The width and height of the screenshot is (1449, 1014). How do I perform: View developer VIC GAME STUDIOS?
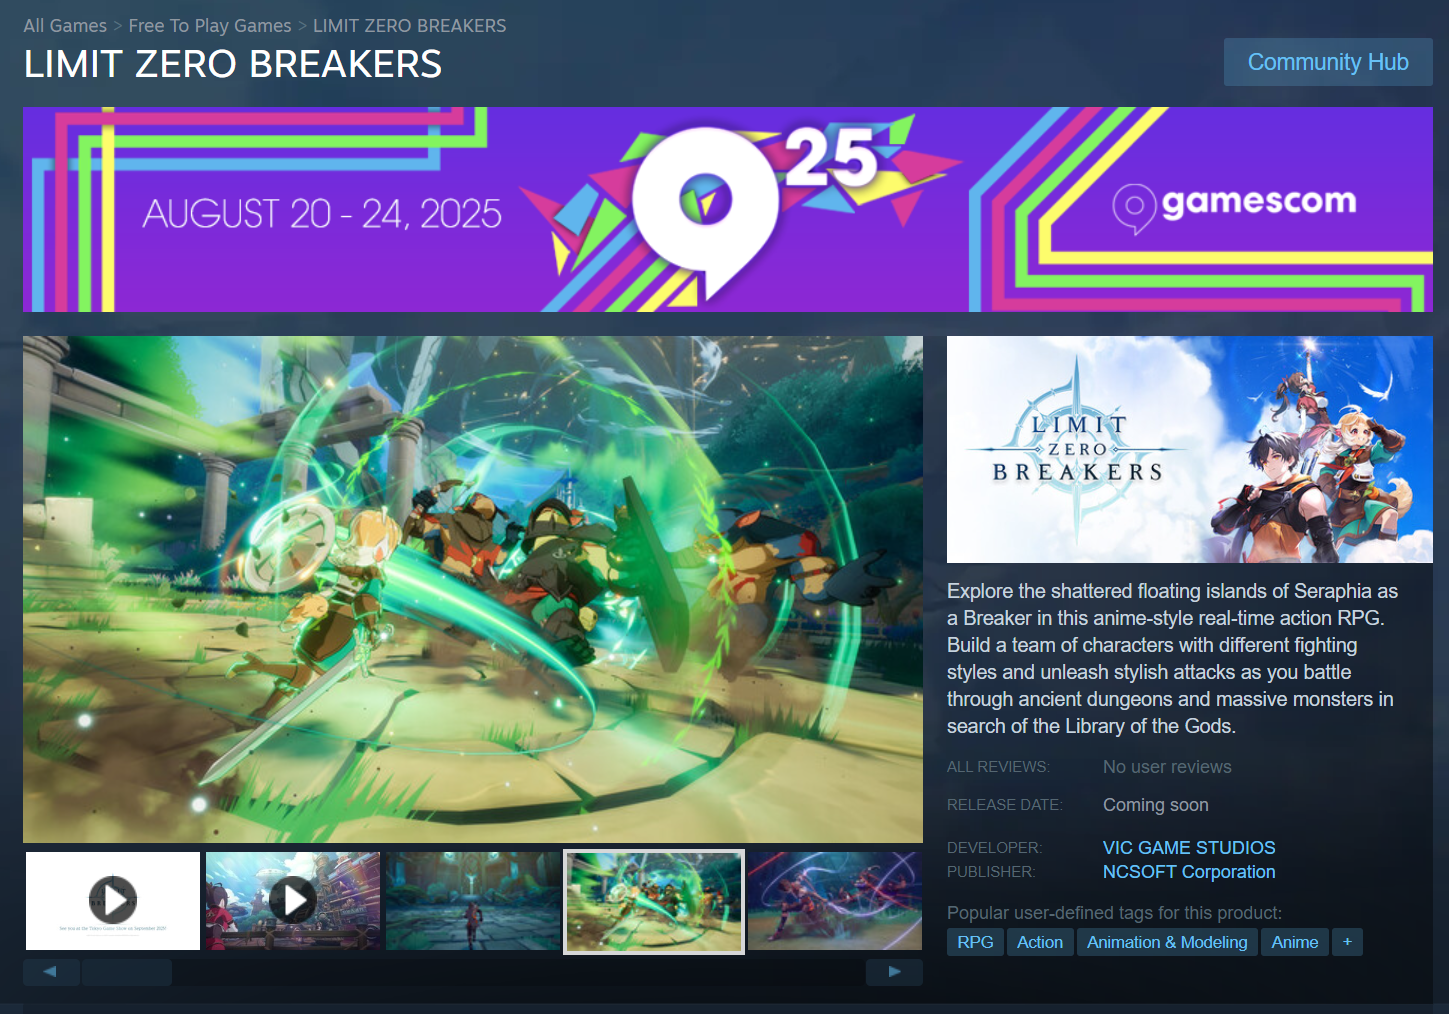click(1189, 848)
